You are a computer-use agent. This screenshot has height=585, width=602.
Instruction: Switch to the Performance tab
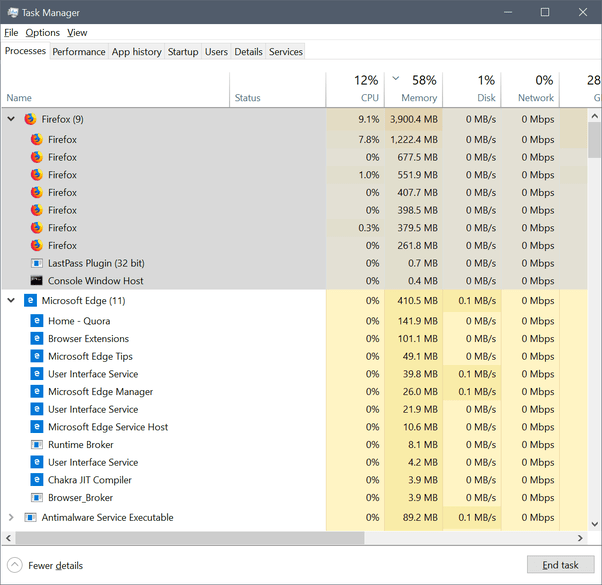(x=79, y=52)
